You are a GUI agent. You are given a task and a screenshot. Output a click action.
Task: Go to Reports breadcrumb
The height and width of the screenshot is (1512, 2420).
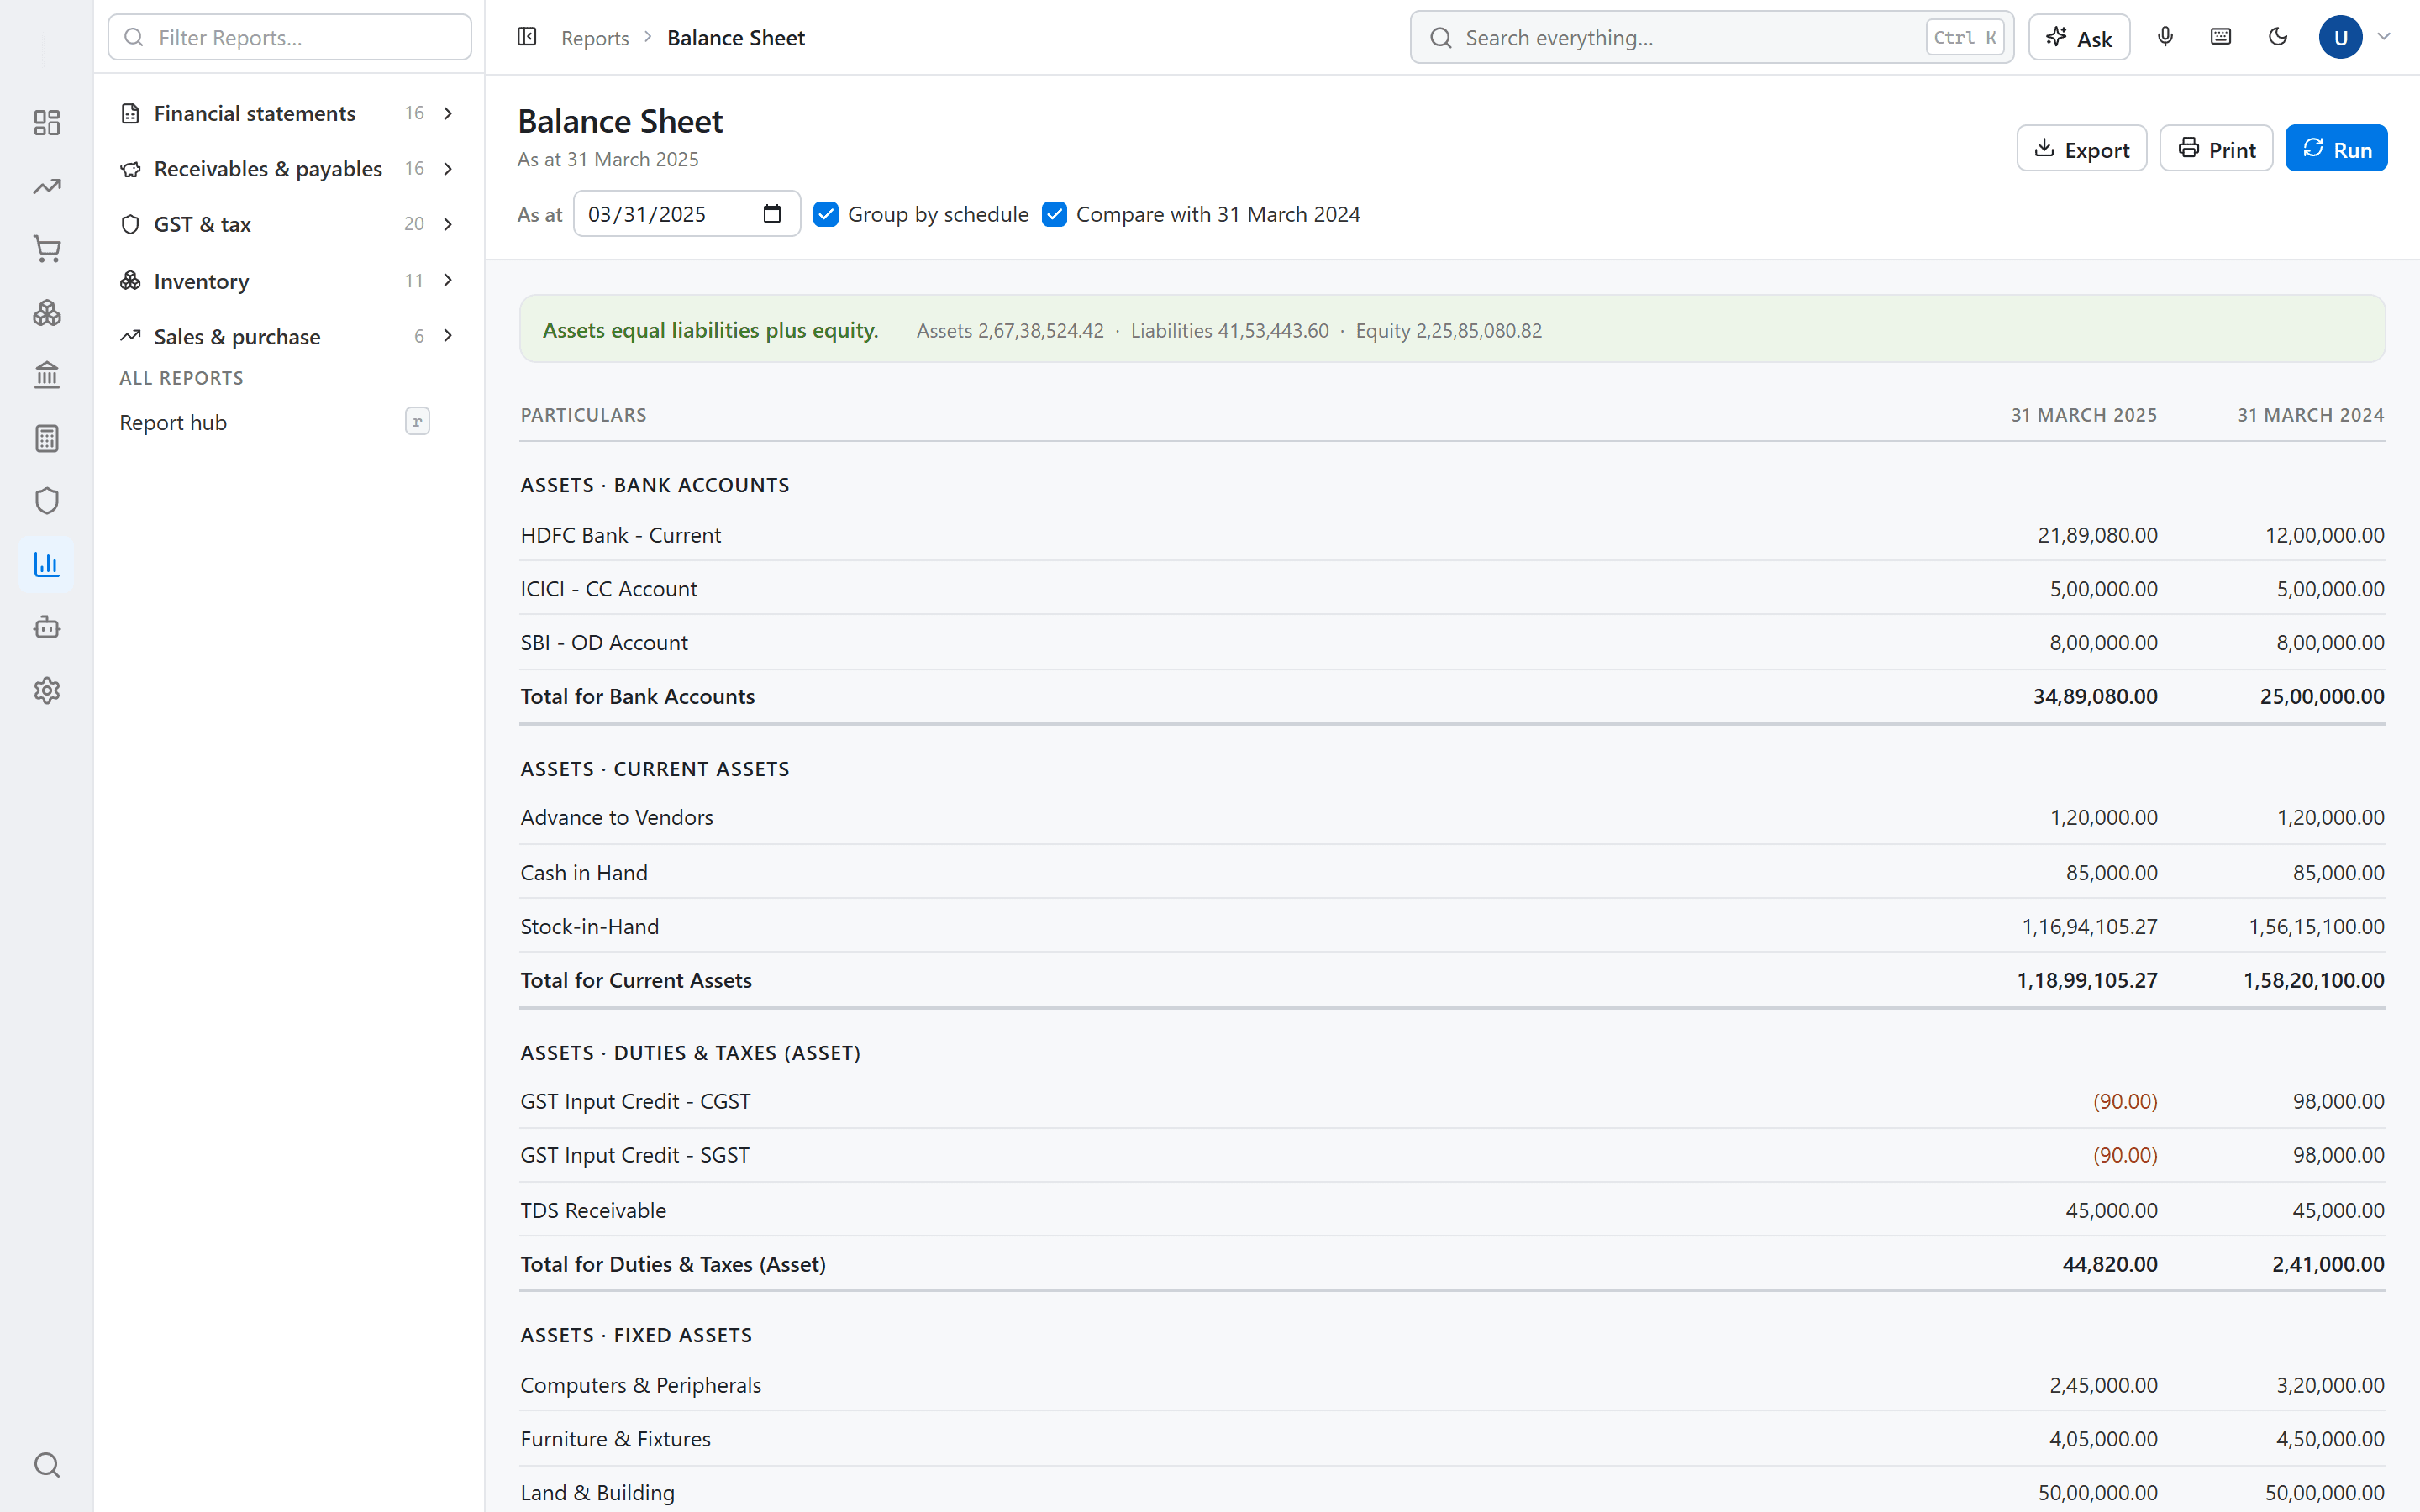pyautogui.click(x=594, y=38)
